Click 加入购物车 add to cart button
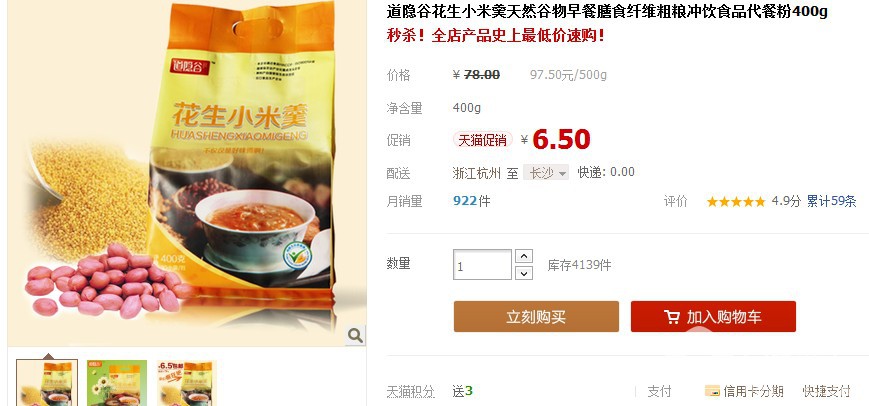This screenshot has width=869, height=406. (713, 317)
